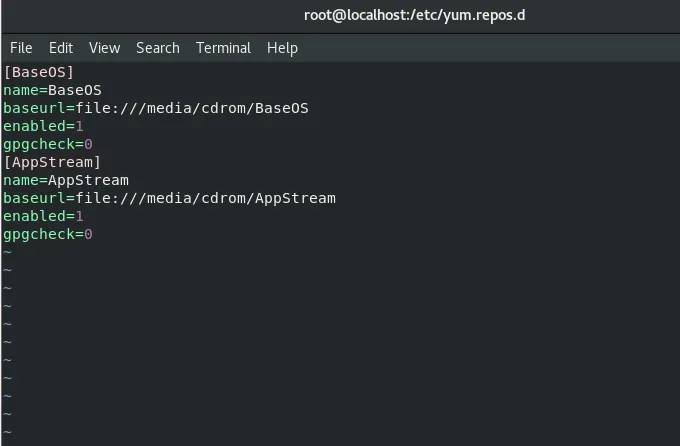Open the File menu
This screenshot has height=446, width=680.
(x=21, y=48)
